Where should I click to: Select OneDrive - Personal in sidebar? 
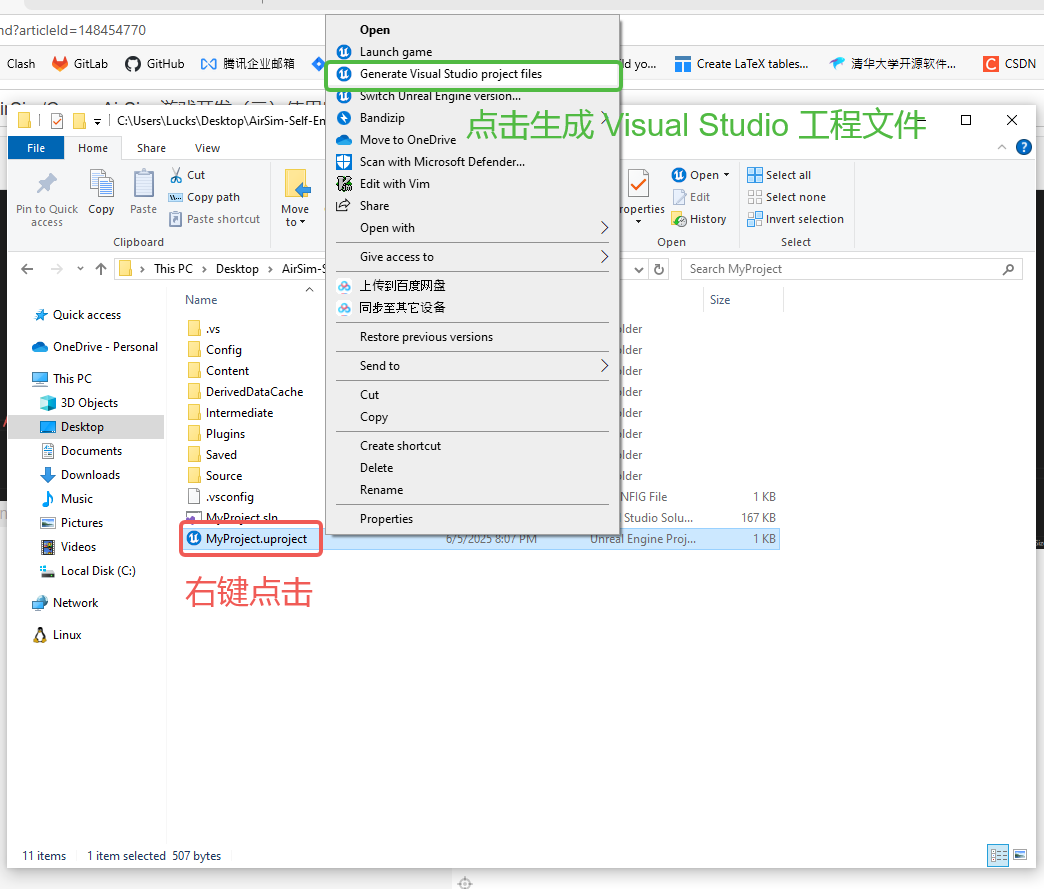[x=105, y=347]
